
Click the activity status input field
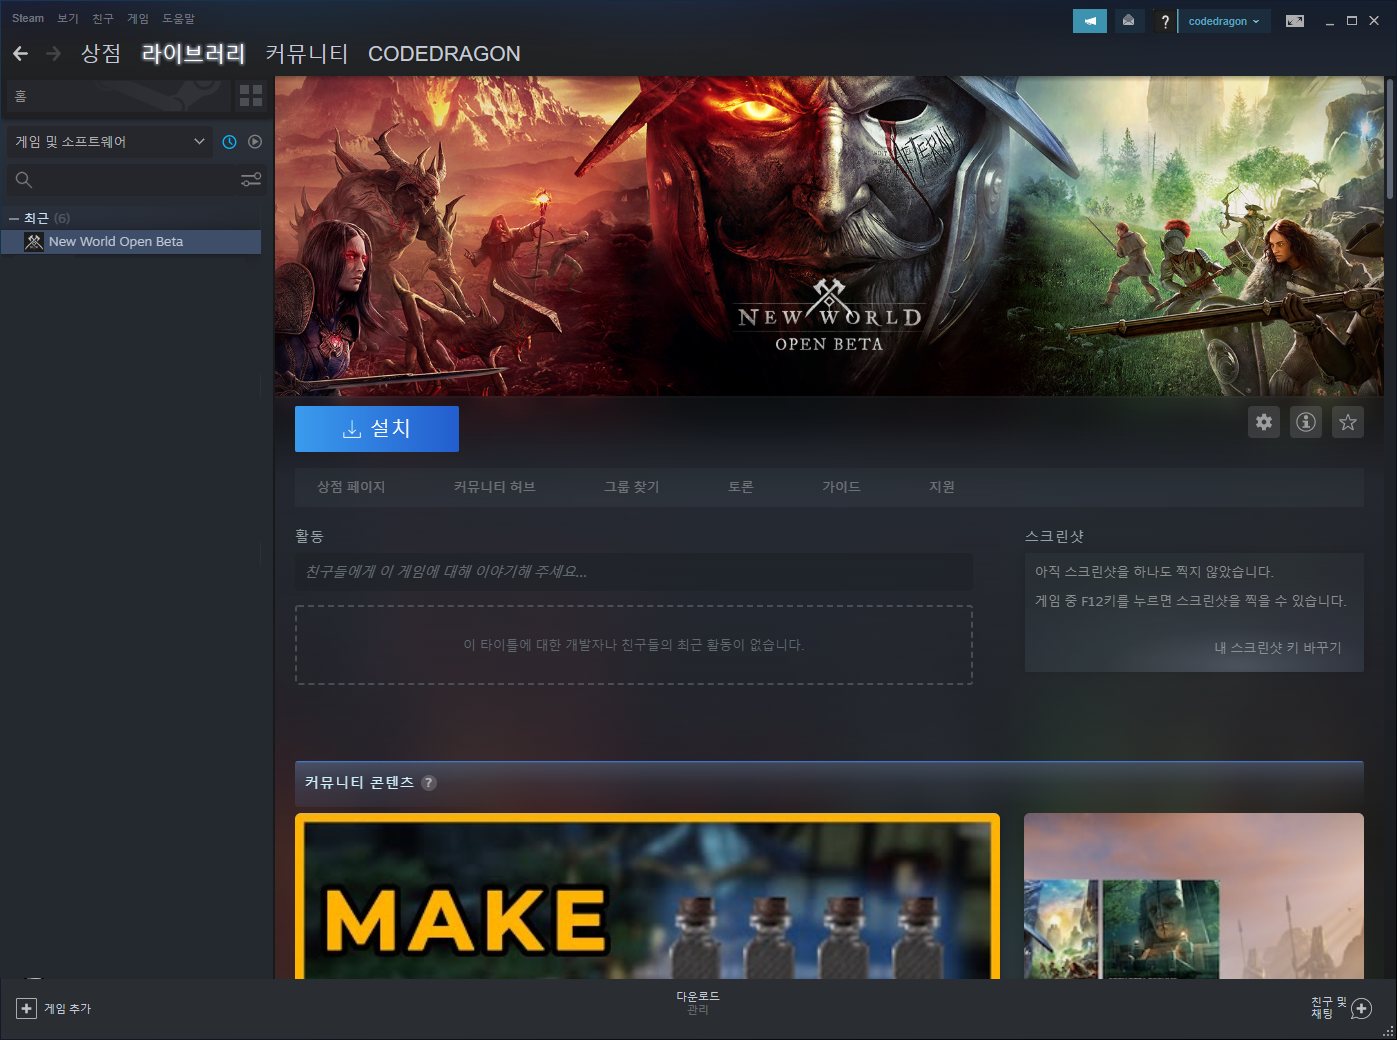(x=634, y=572)
